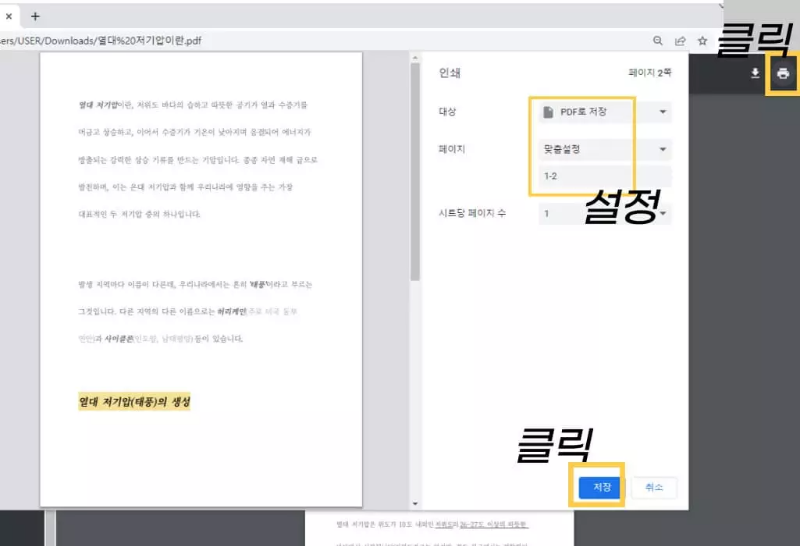800x546 pixels.
Task: Open the pages per sheet dropdown
Action: click(x=605, y=213)
